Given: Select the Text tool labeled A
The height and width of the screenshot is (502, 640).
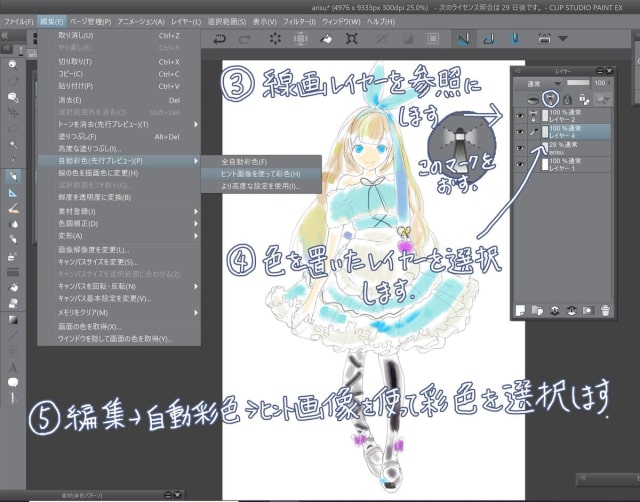Looking at the screenshot, I should 13,367.
